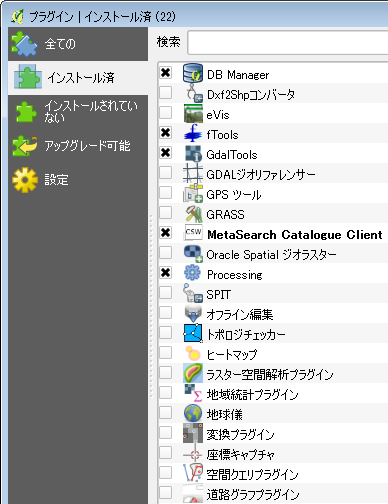Click the GRASS plugin icon
Screen dimensions: 388x504
point(193,213)
